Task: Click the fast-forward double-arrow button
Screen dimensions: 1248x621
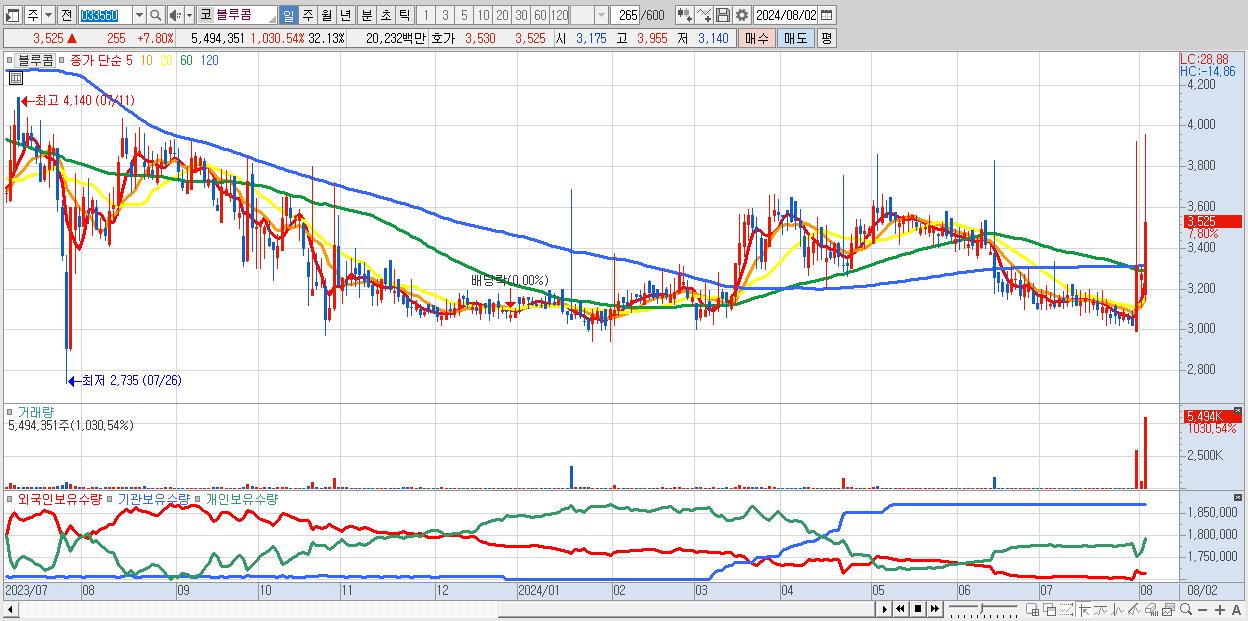Action: (935, 609)
